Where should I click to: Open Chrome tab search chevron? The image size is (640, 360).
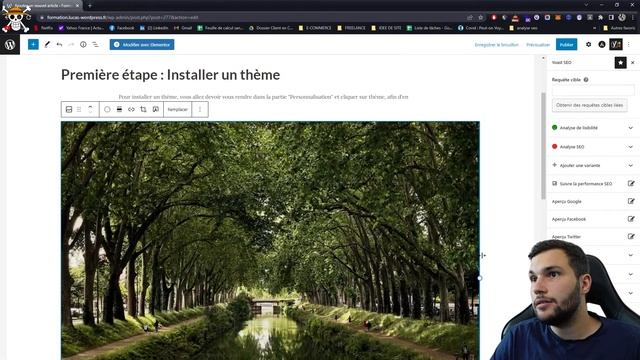tap(586, 5)
